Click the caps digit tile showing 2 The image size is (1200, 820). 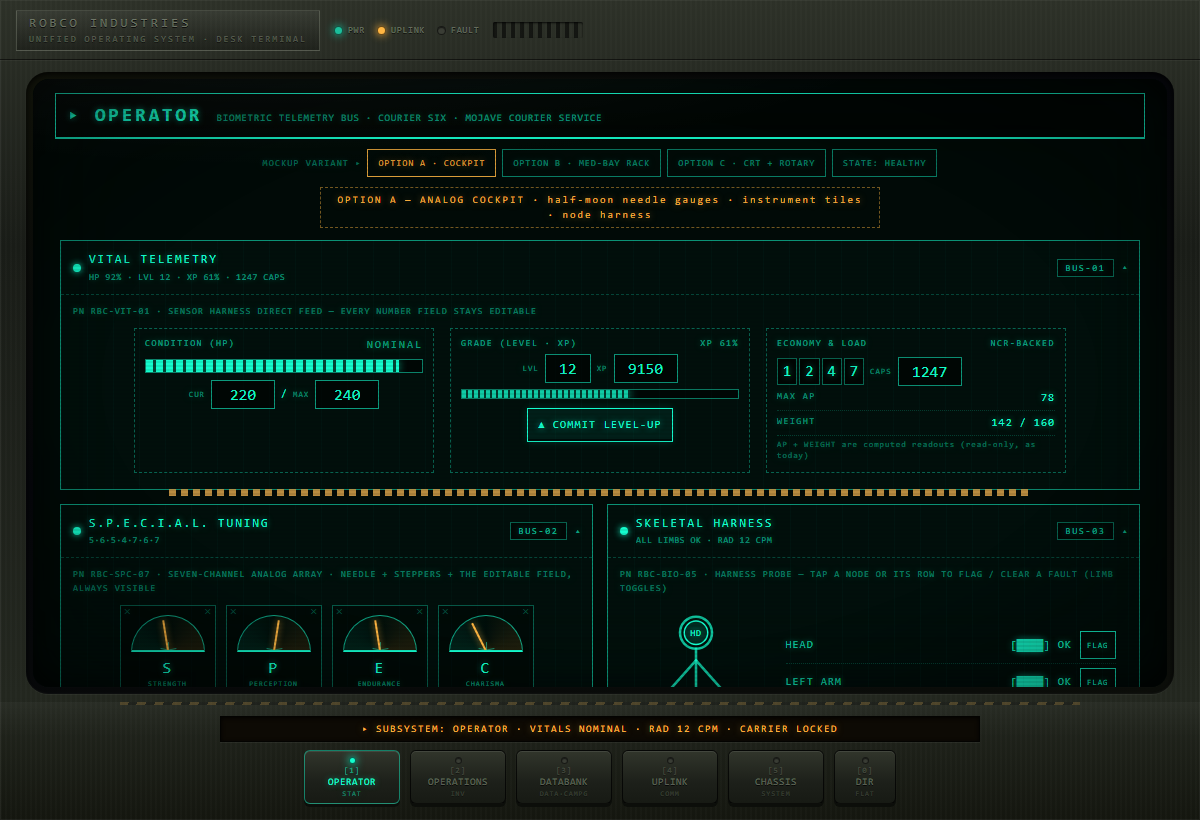[x=809, y=372]
